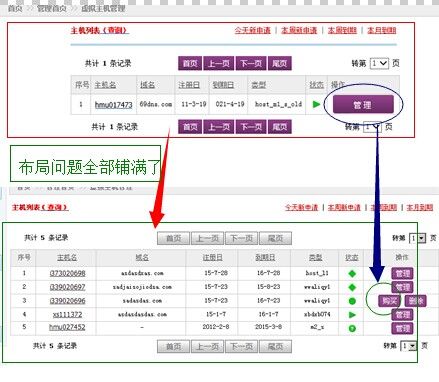439x382 pixels.
Task: Click green diamond status icon in row 2
Action: tap(352, 287)
